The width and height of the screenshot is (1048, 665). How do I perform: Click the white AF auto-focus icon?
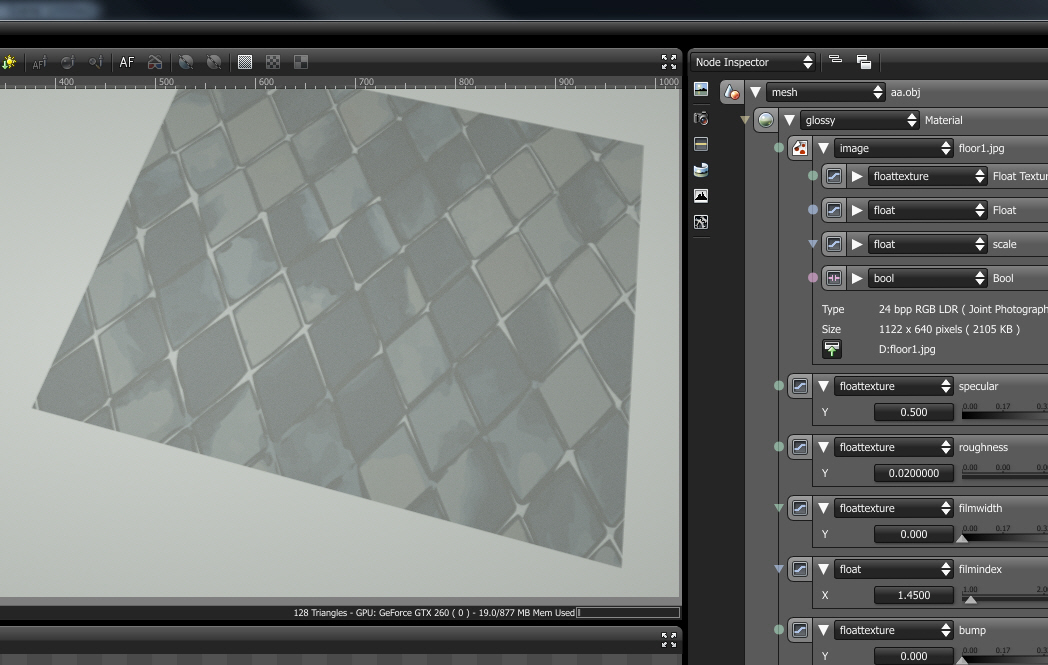[127, 62]
